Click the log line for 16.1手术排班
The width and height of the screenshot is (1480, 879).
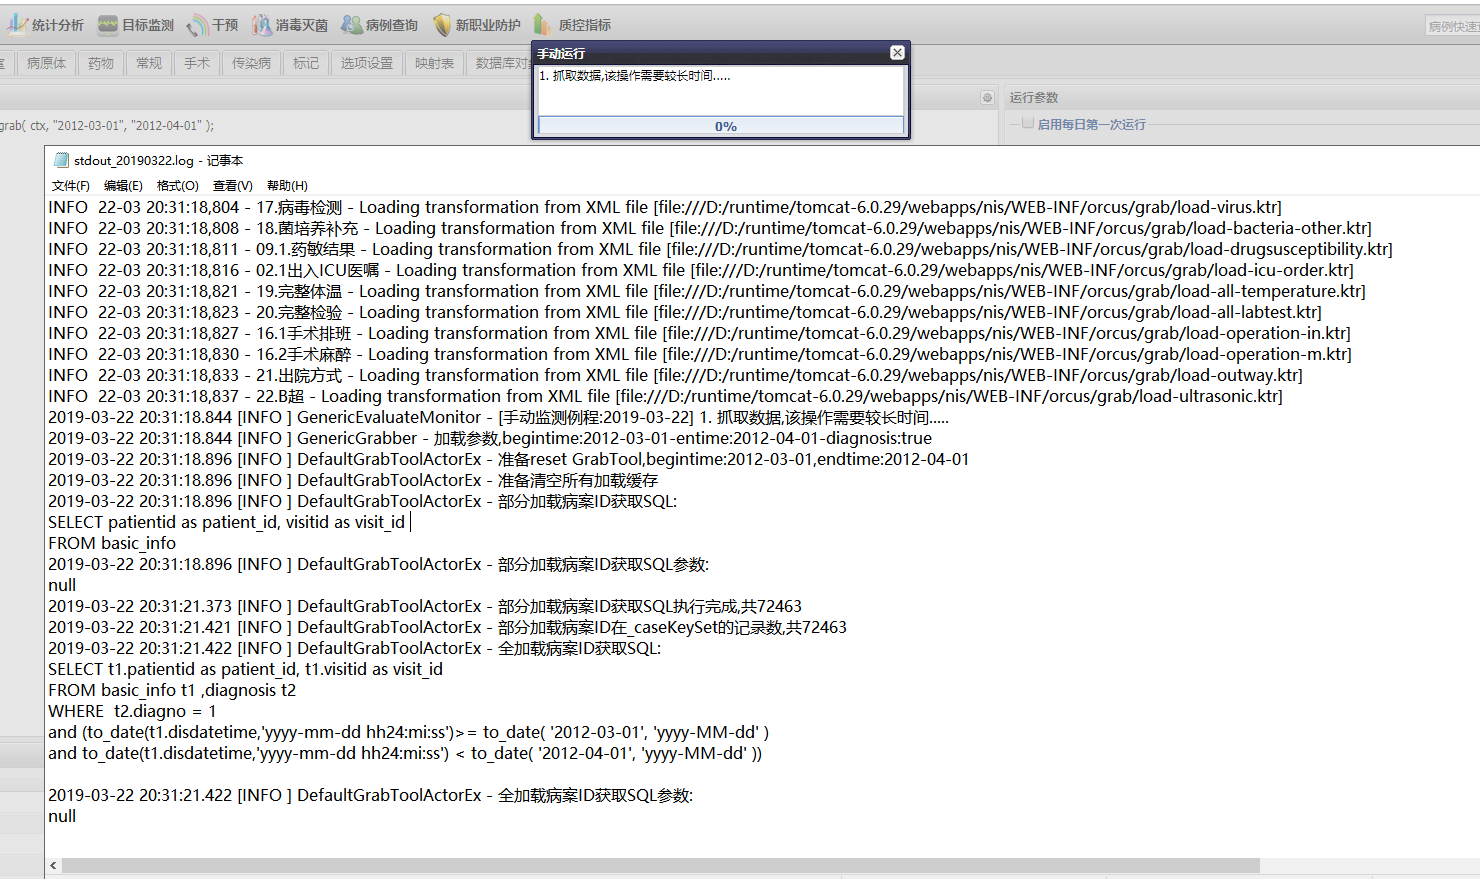click(699, 333)
